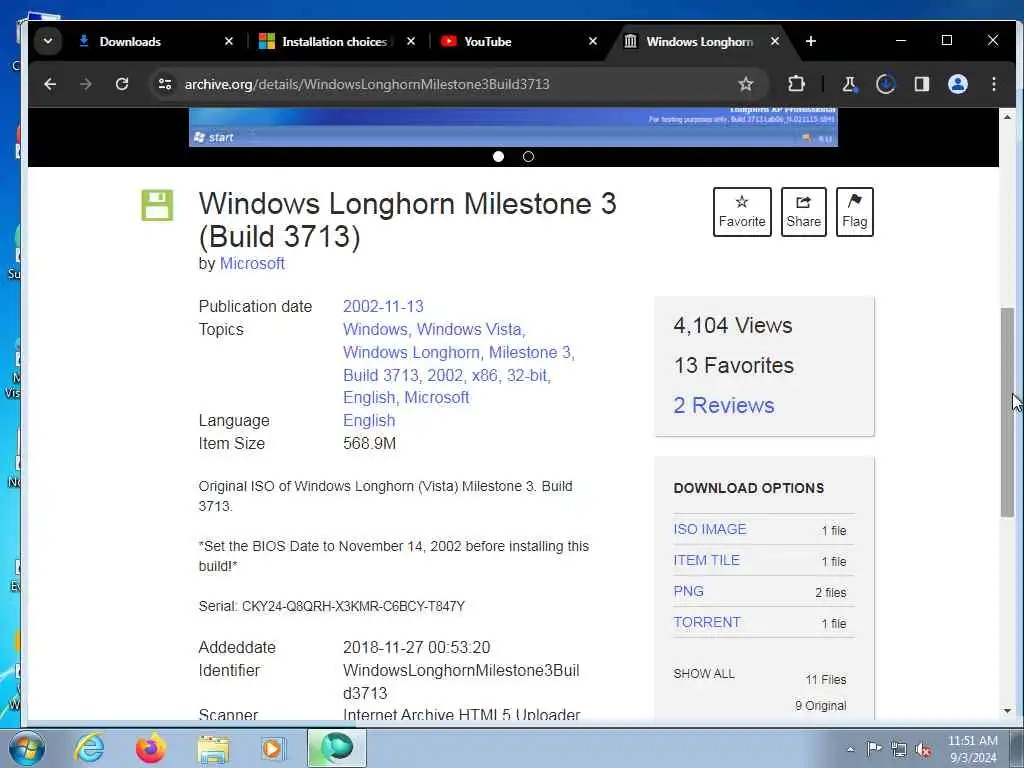Select first carousel image dot

pos(498,157)
